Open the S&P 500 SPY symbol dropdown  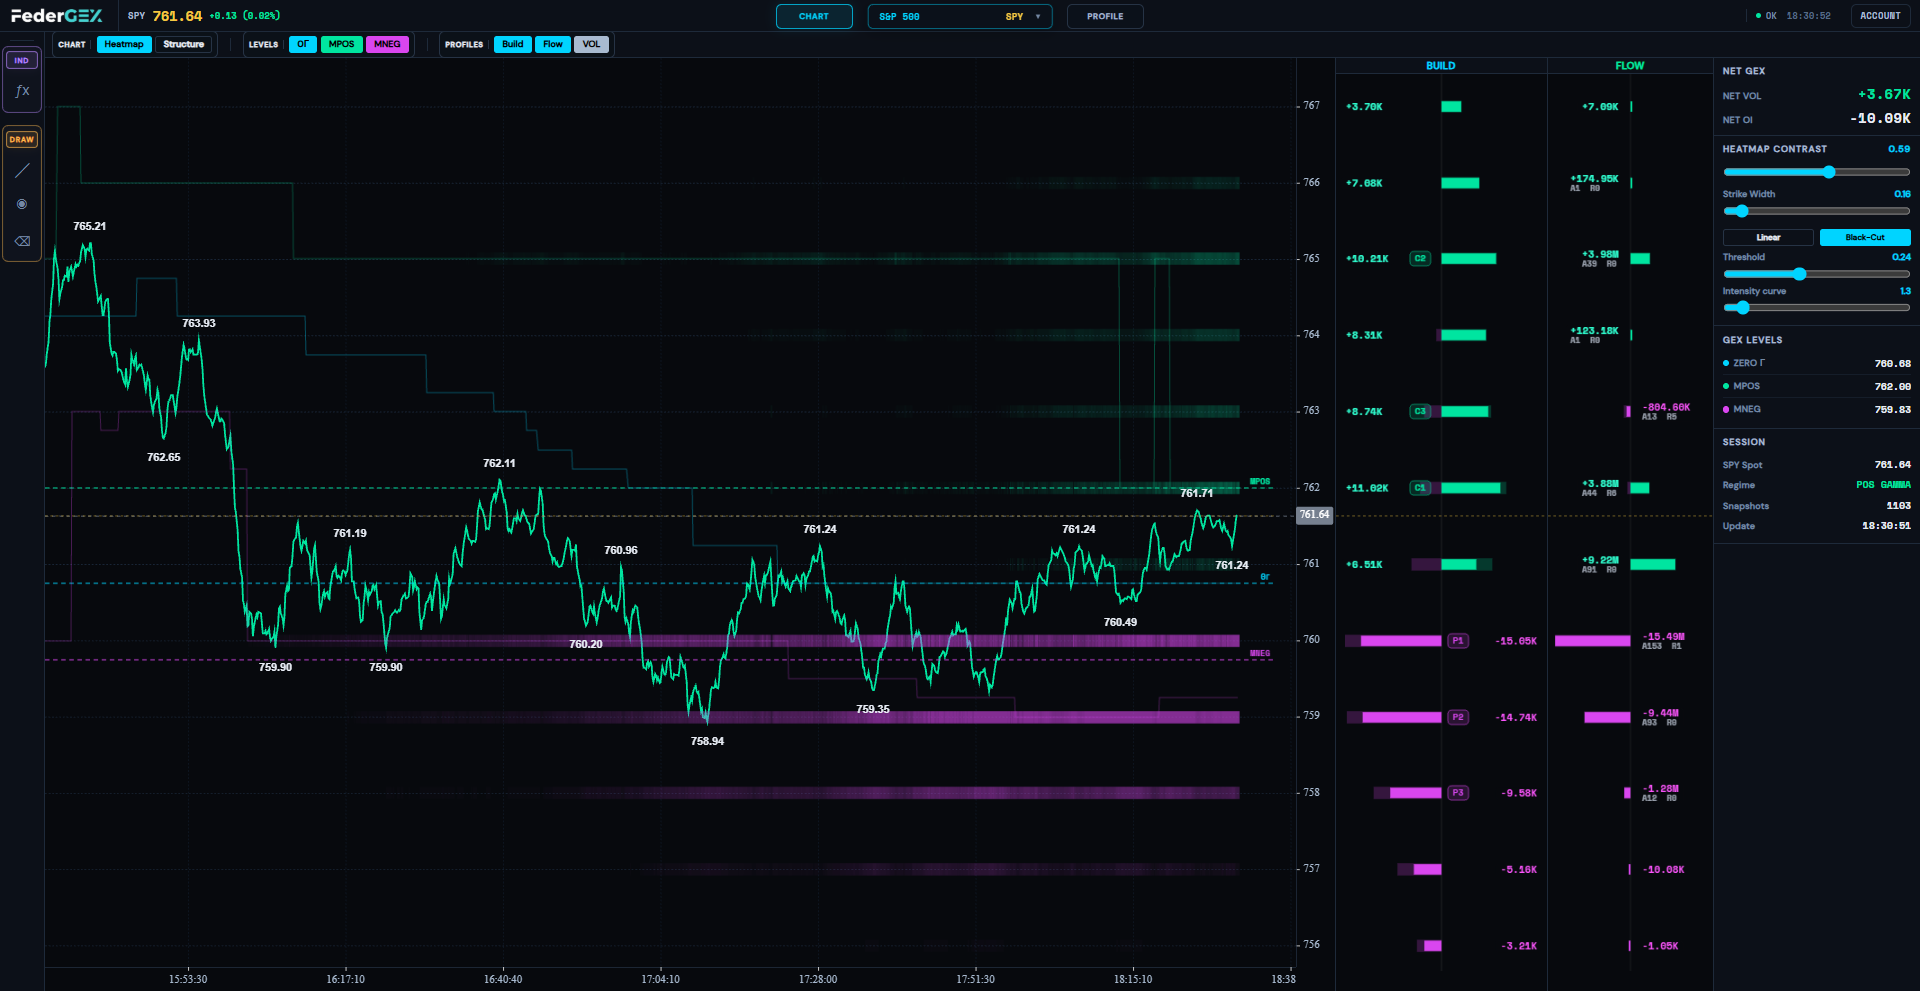pyautogui.click(x=960, y=16)
